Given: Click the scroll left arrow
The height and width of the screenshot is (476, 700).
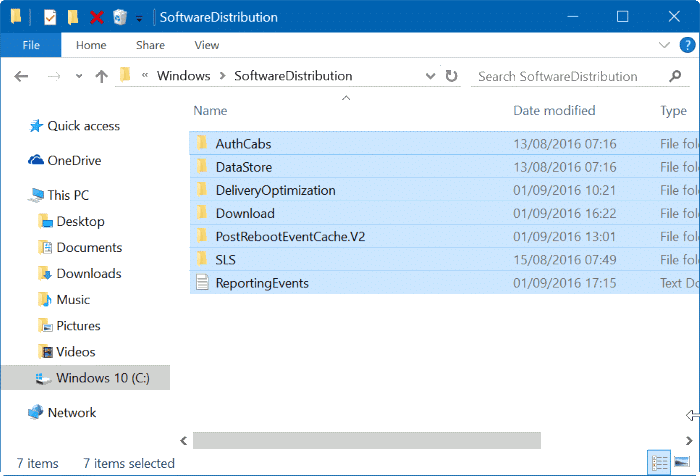Looking at the screenshot, I should click(x=183, y=441).
